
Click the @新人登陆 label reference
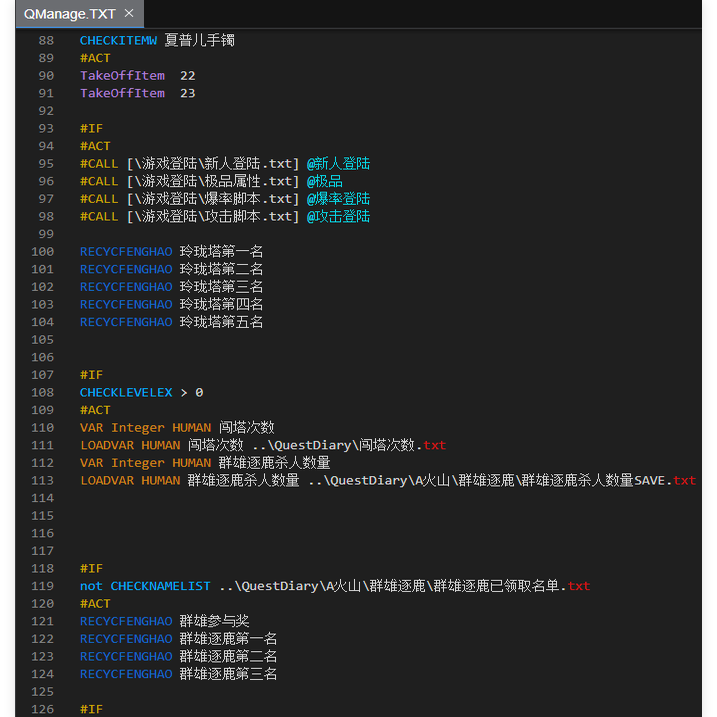[x=338, y=164]
